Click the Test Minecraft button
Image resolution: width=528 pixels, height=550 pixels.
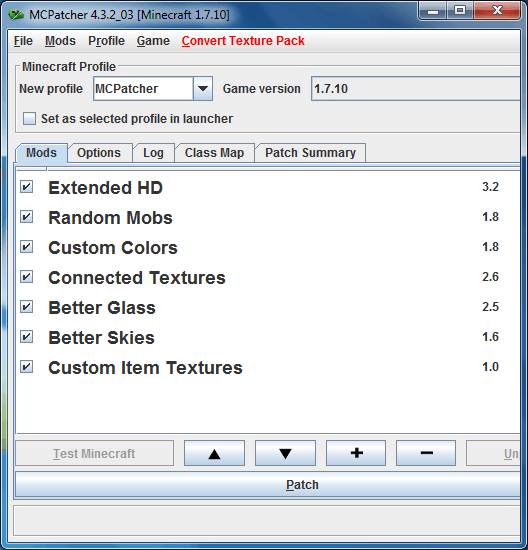[94, 453]
